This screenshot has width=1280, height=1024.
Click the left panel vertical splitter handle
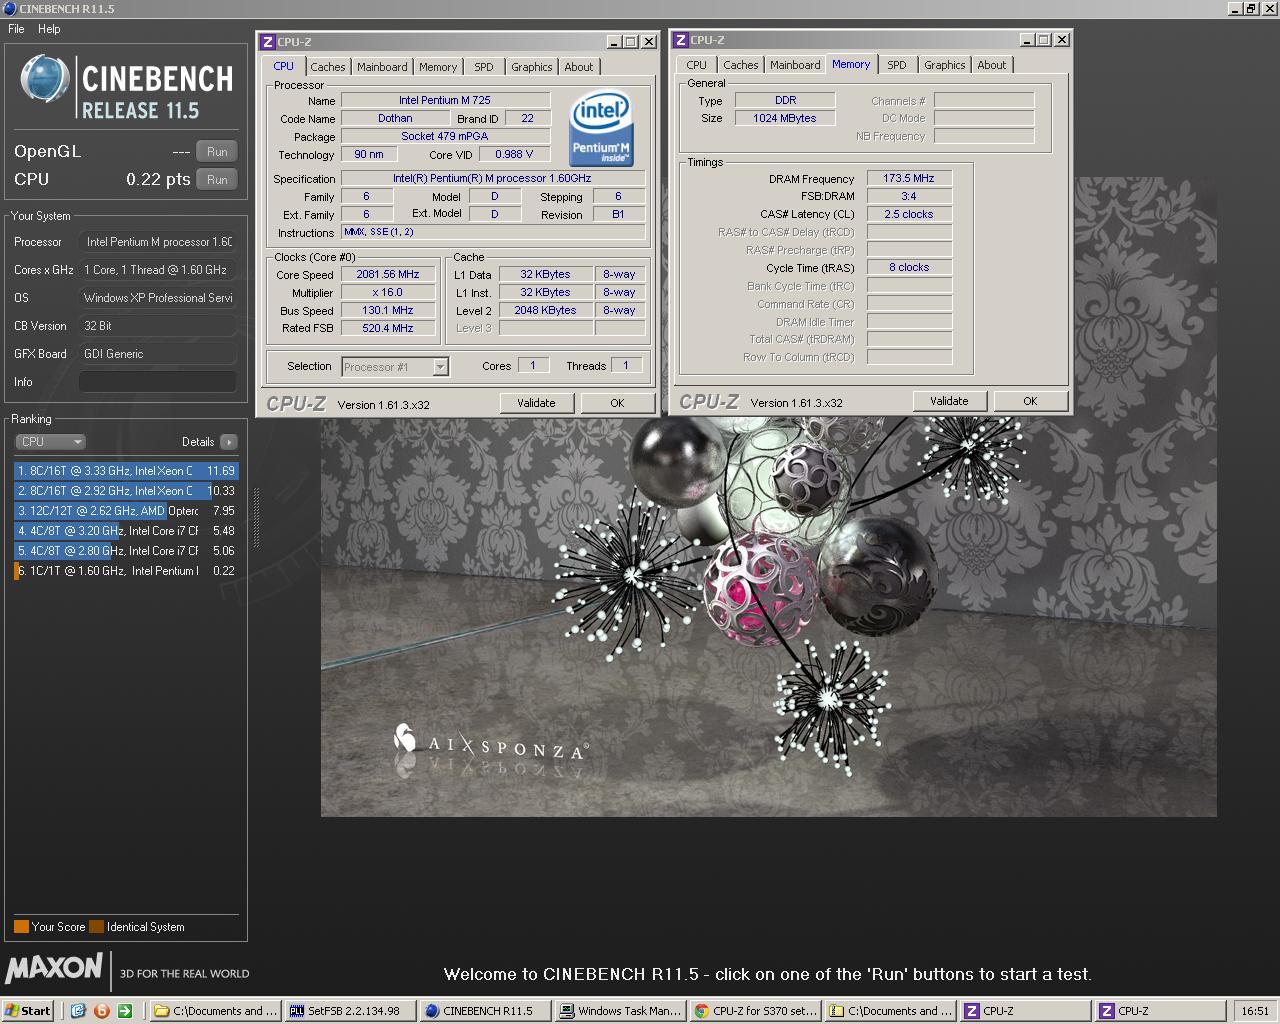(x=255, y=518)
